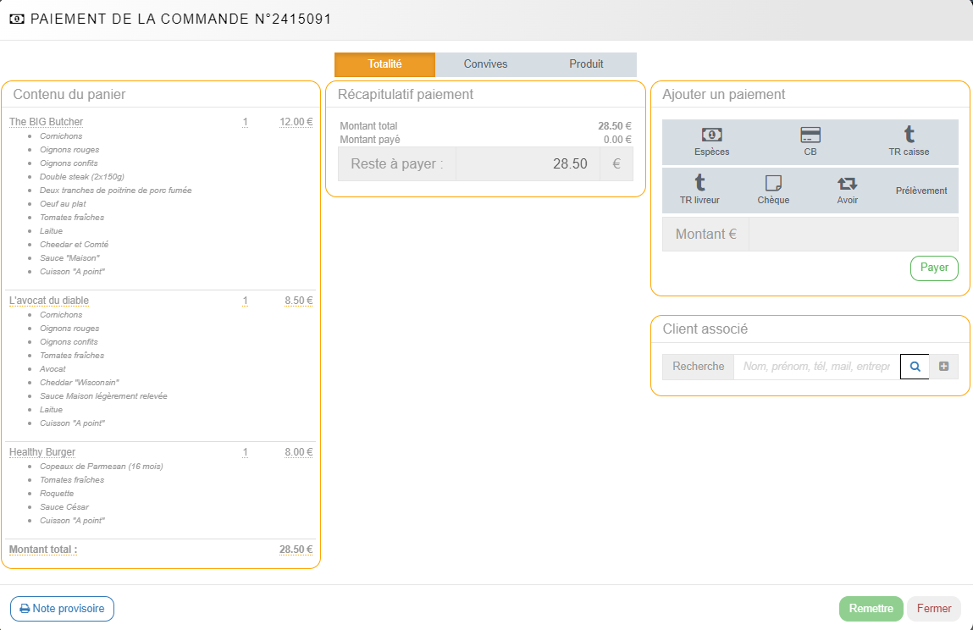Switch to Totalité tab

pos(385,64)
